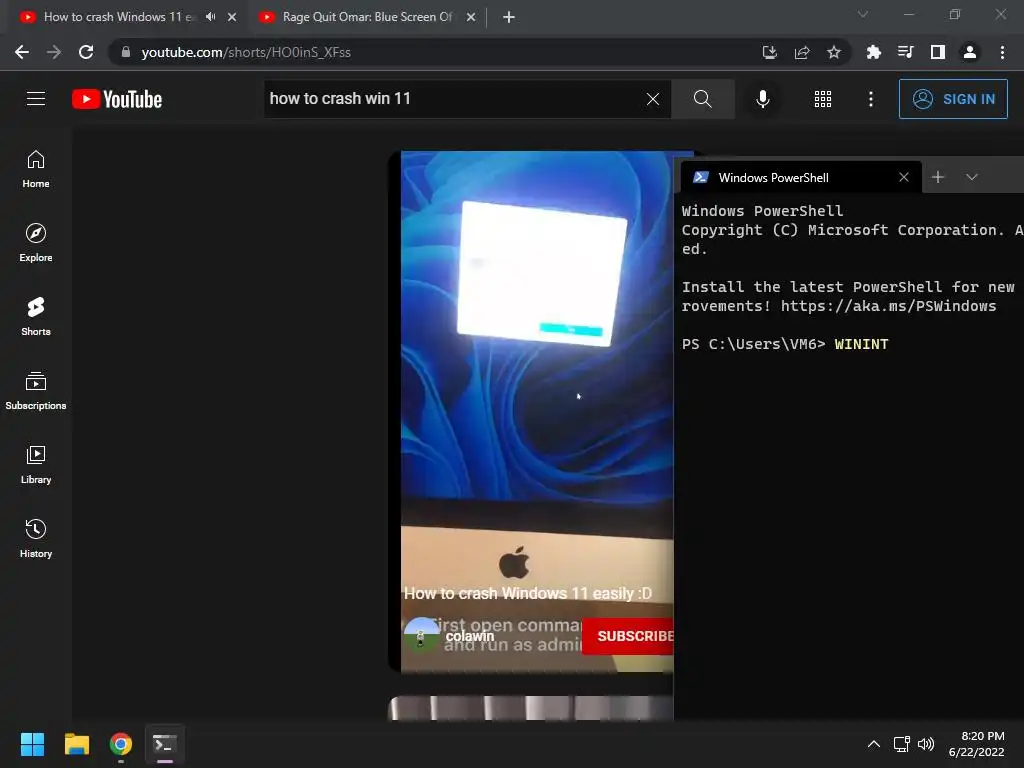
Task: Select the Windows PowerShell tab
Action: click(x=800, y=178)
